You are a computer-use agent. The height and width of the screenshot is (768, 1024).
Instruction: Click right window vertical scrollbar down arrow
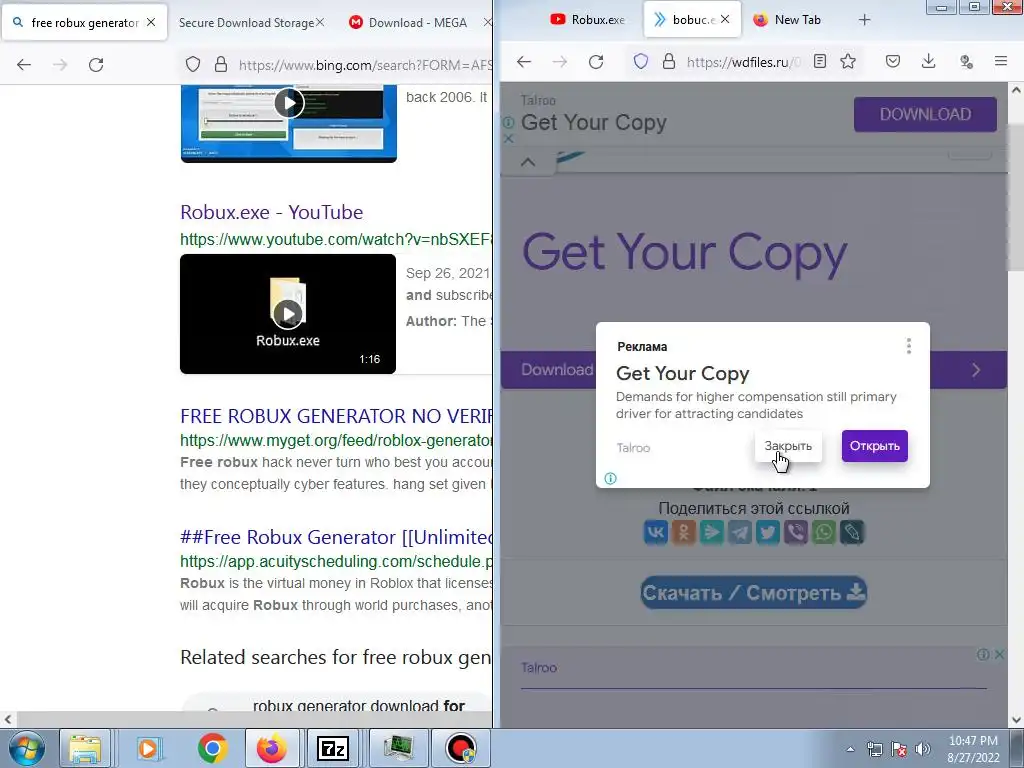[1016, 720]
